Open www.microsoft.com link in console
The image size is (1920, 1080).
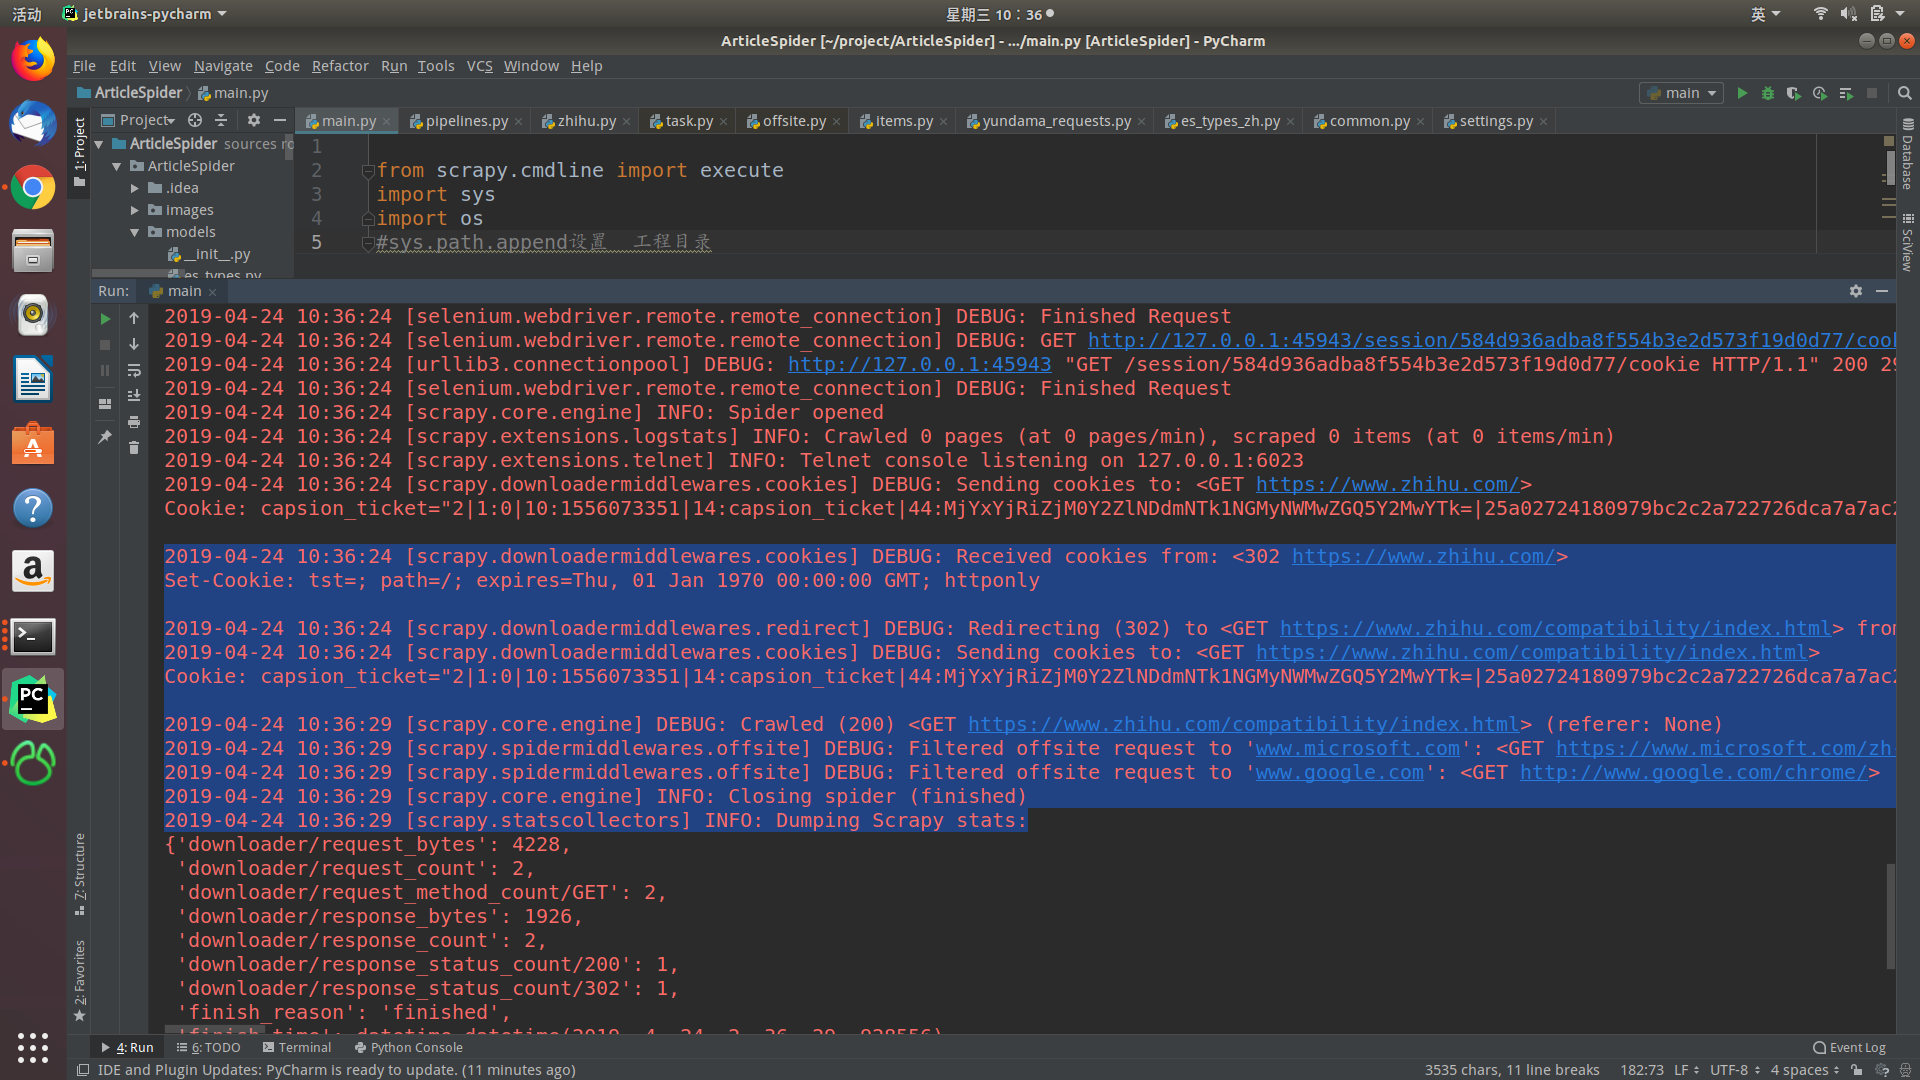(1357, 748)
